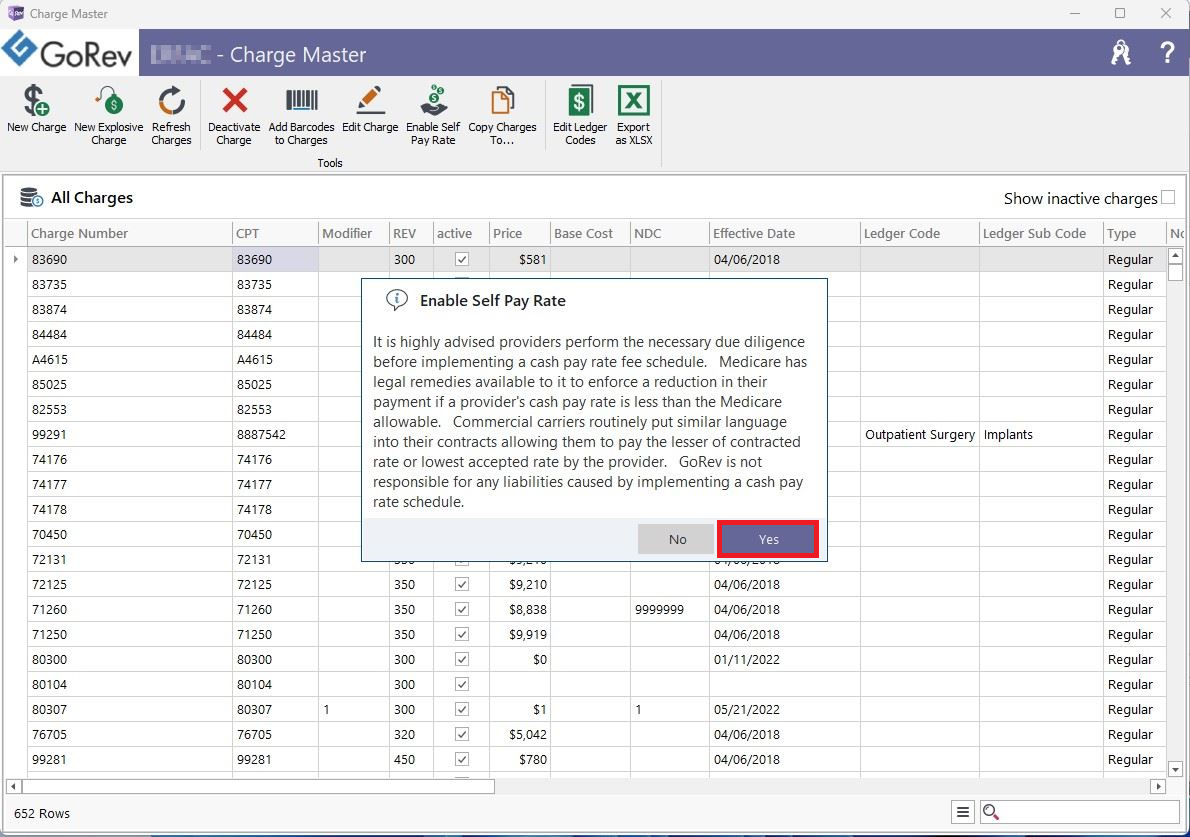The height and width of the screenshot is (837, 1190).
Task: Select CPT cell 8887542
Action: point(275,434)
